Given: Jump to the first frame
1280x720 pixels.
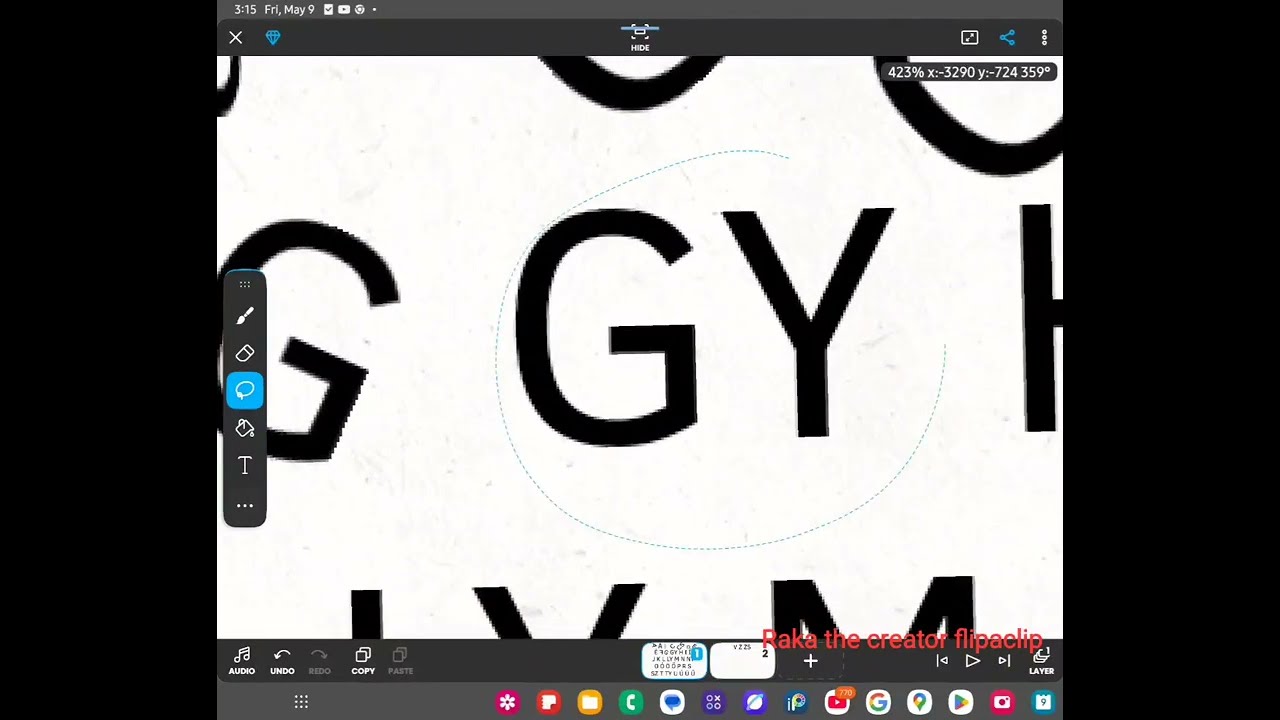Looking at the screenshot, I should pos(941,661).
